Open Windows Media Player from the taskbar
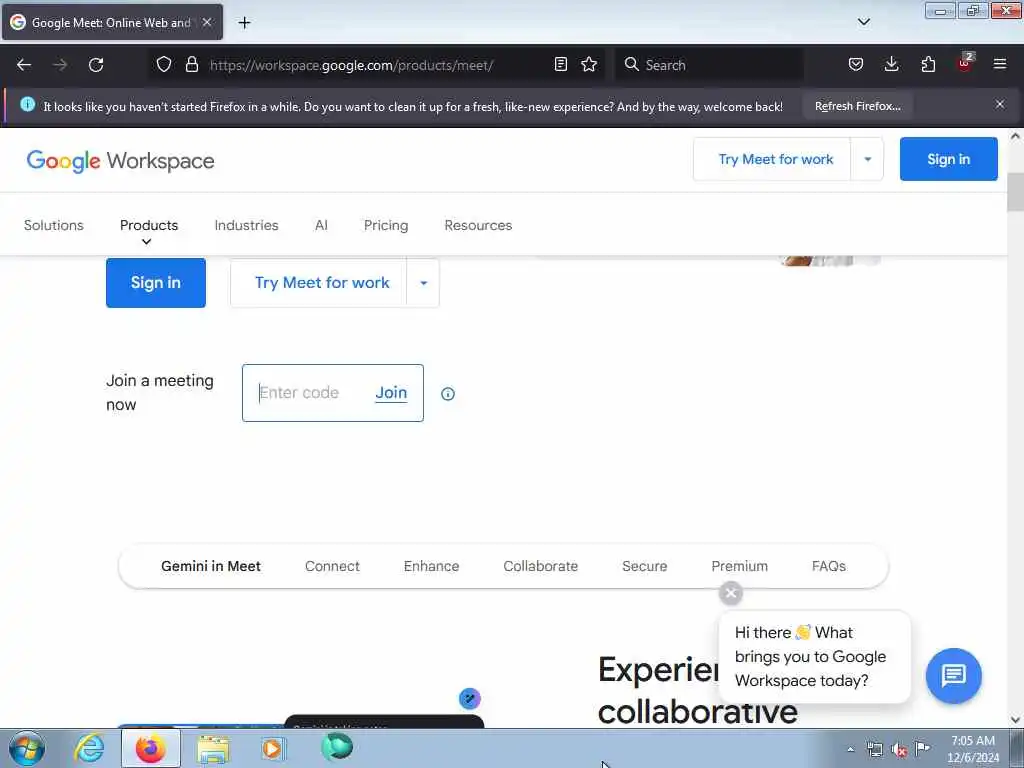 (272, 748)
